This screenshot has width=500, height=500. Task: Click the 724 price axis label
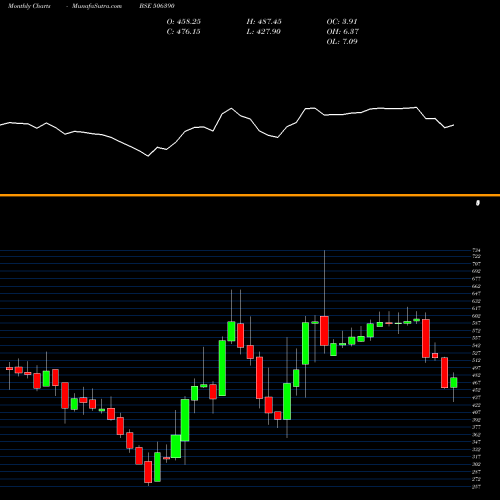476,250
